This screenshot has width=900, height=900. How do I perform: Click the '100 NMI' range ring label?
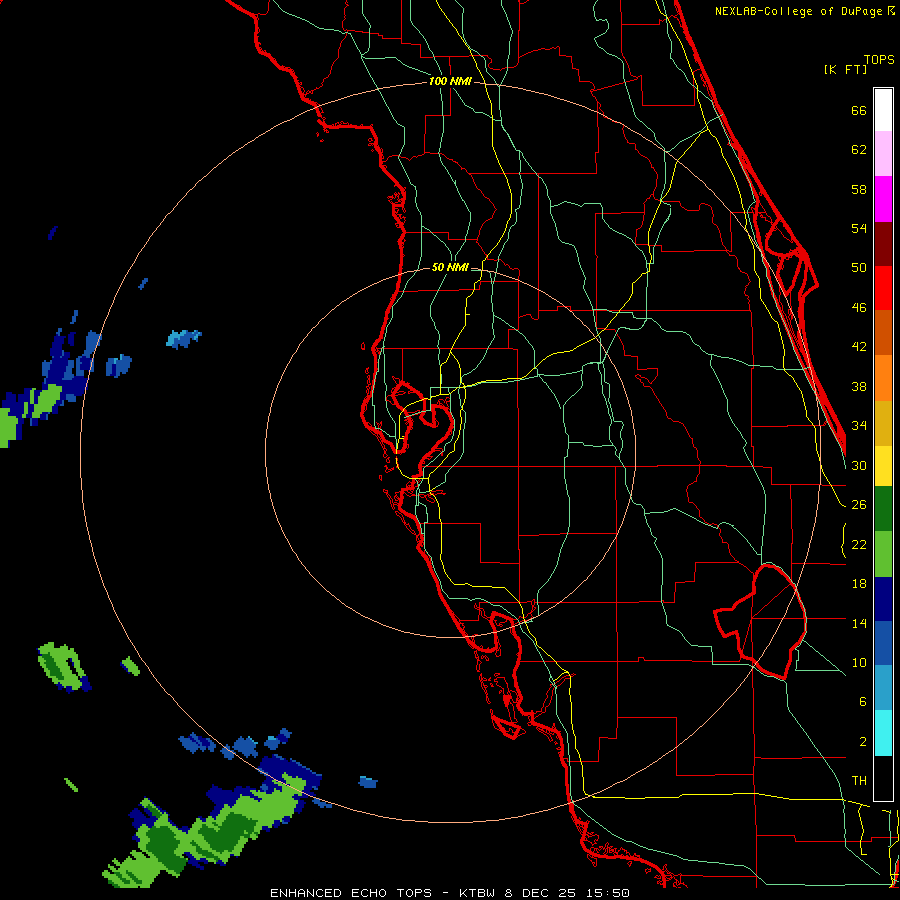(x=450, y=82)
